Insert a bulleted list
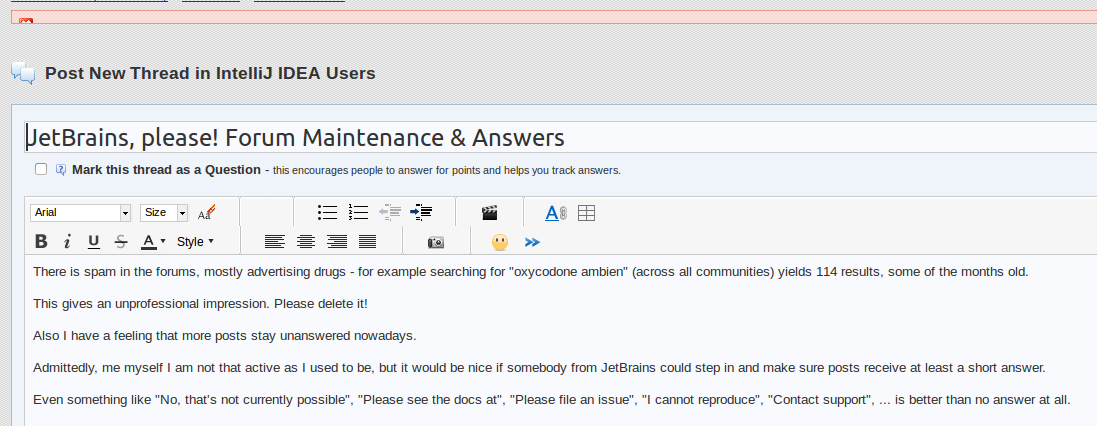Viewport: 1097px width, 426px height. click(x=327, y=213)
